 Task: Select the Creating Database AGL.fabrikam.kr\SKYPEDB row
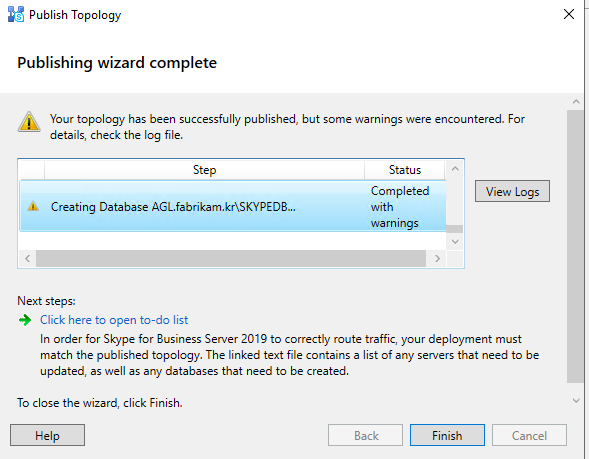pos(233,207)
